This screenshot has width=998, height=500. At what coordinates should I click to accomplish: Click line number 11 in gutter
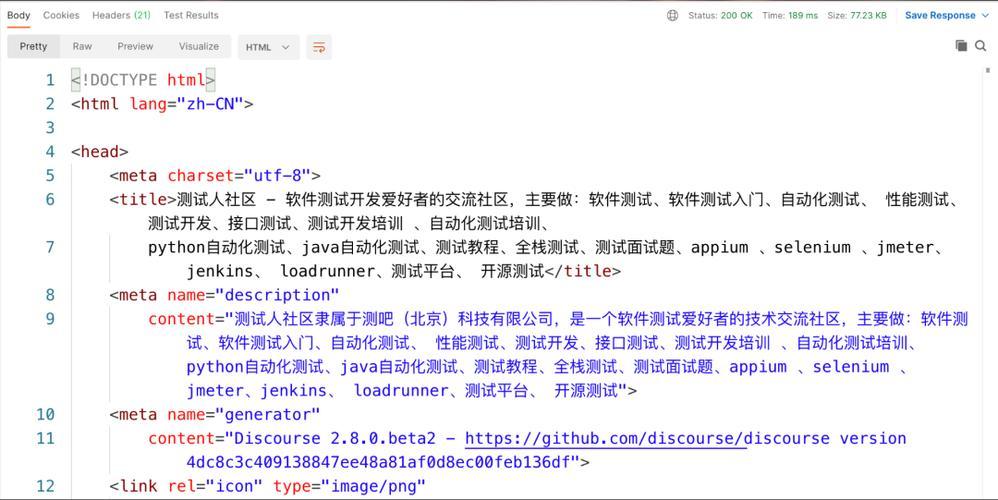45,438
